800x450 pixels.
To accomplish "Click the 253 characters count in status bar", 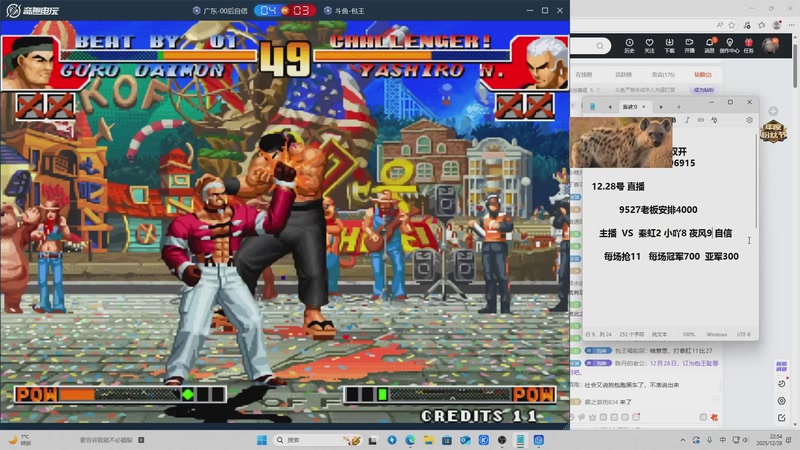I will coord(632,334).
